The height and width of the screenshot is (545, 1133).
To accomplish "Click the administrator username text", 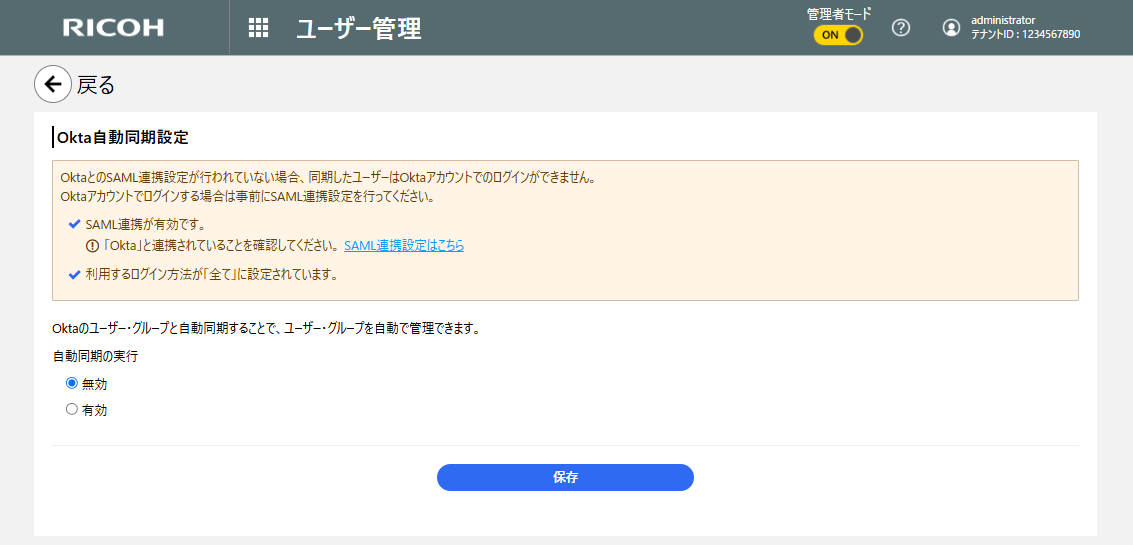I will coord(1003,20).
